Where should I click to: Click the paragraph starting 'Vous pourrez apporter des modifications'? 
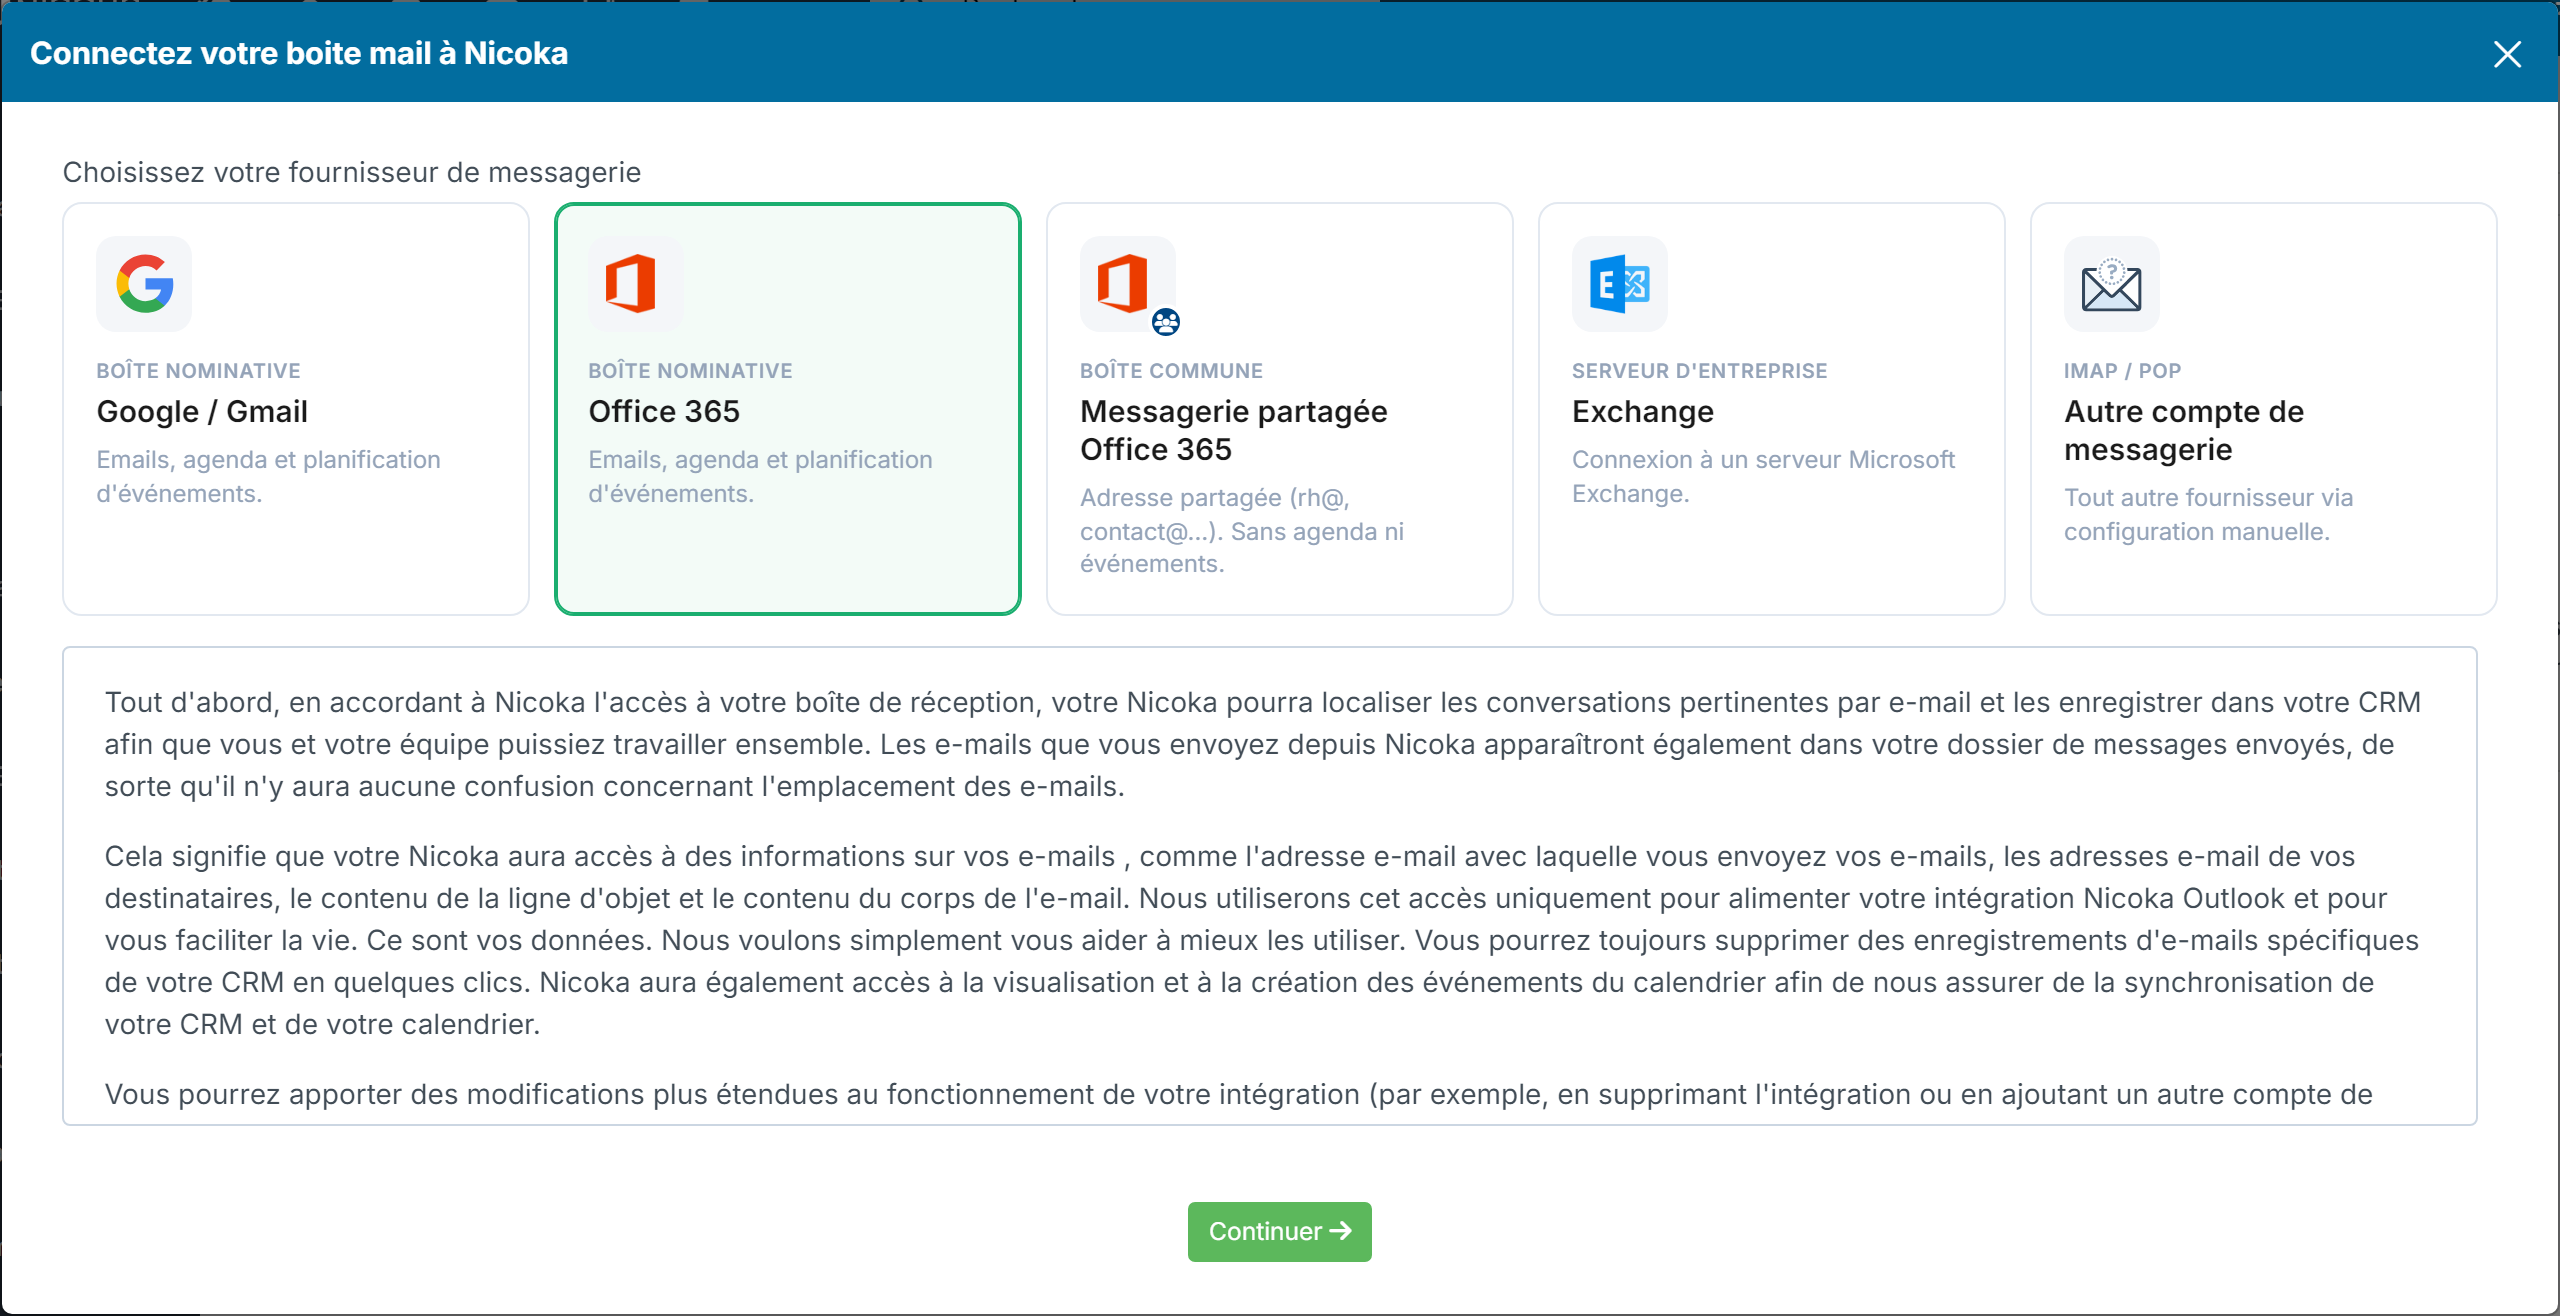pos(1238,1094)
